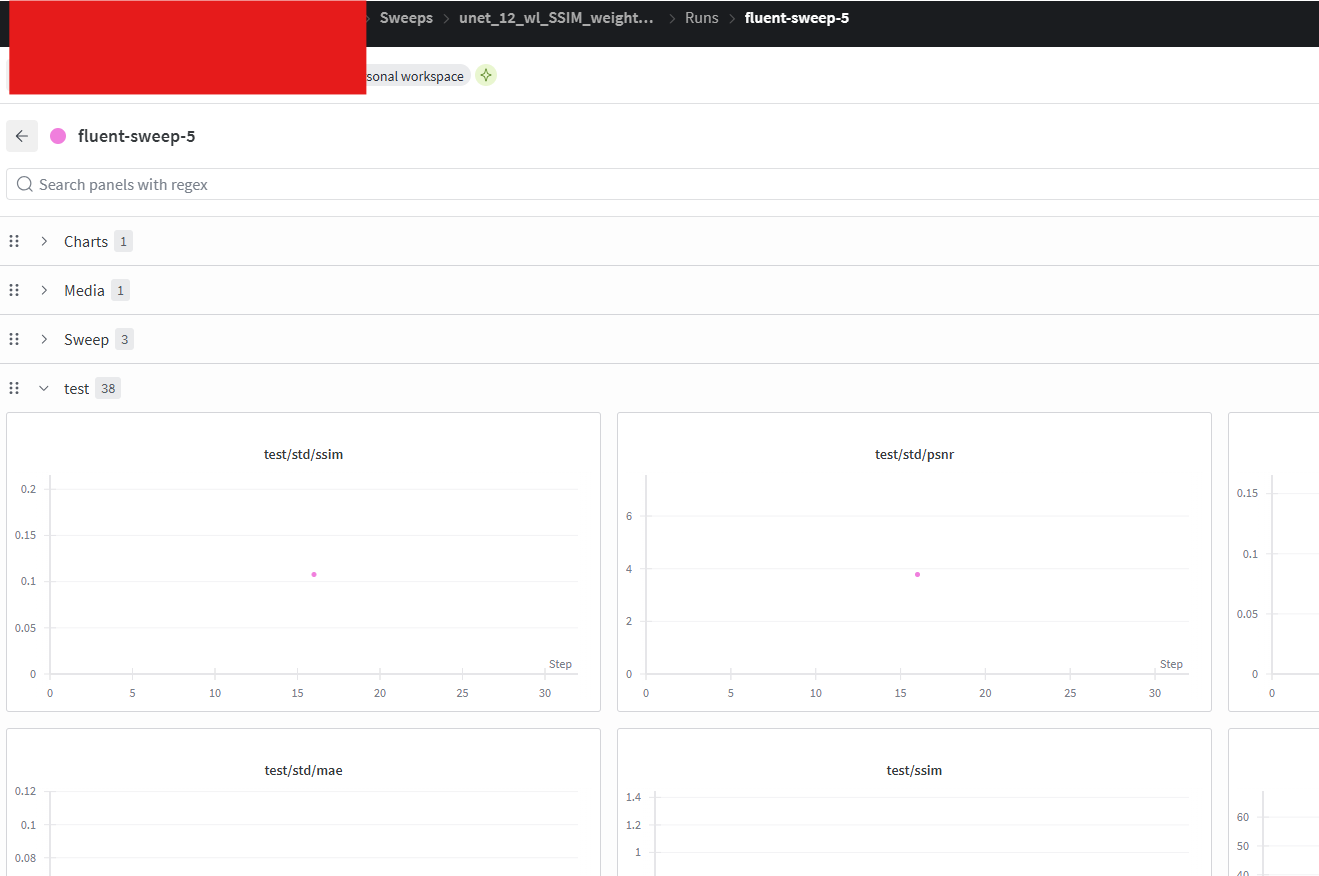Click the pink run color dot
This screenshot has height=876, width=1319.
(59, 135)
